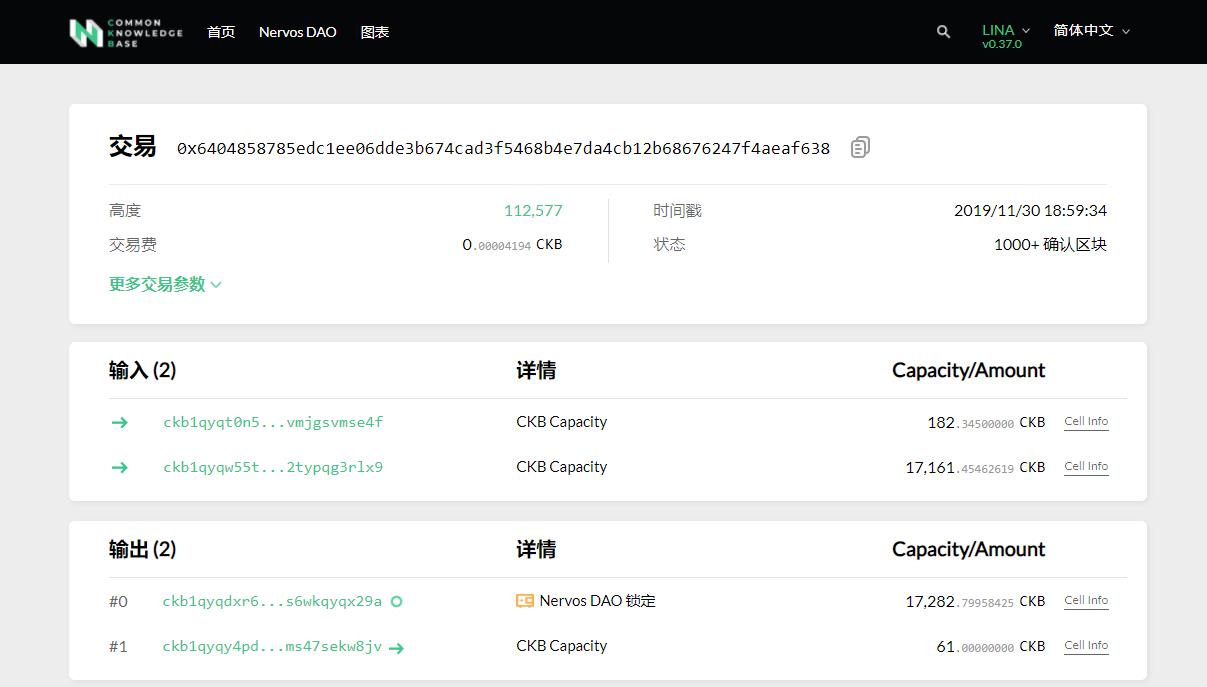The height and width of the screenshot is (687, 1207).
Task: Click the green arrow beside ckb1qyqw55t...2typqg3rlx9
Action: click(120, 467)
